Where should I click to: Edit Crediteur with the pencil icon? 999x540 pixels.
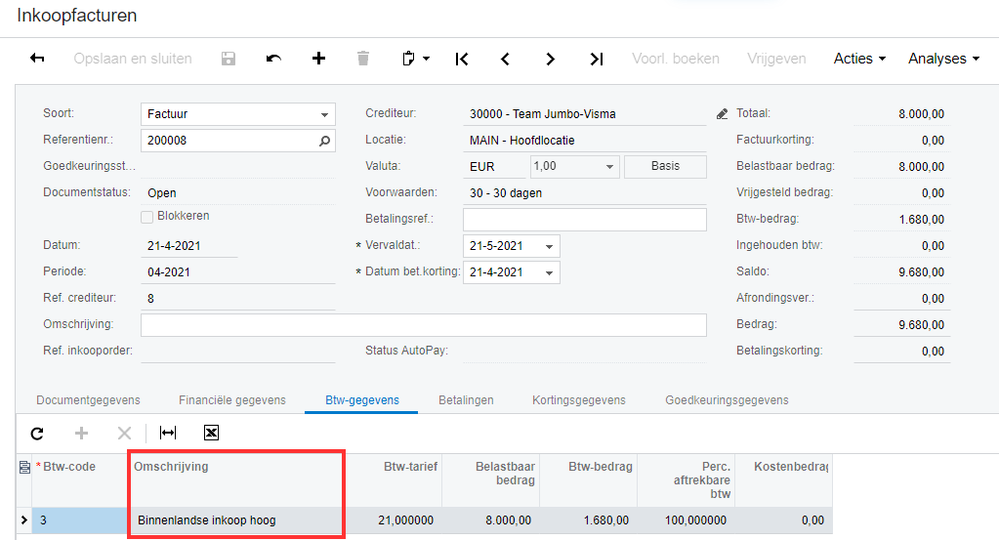click(x=722, y=114)
